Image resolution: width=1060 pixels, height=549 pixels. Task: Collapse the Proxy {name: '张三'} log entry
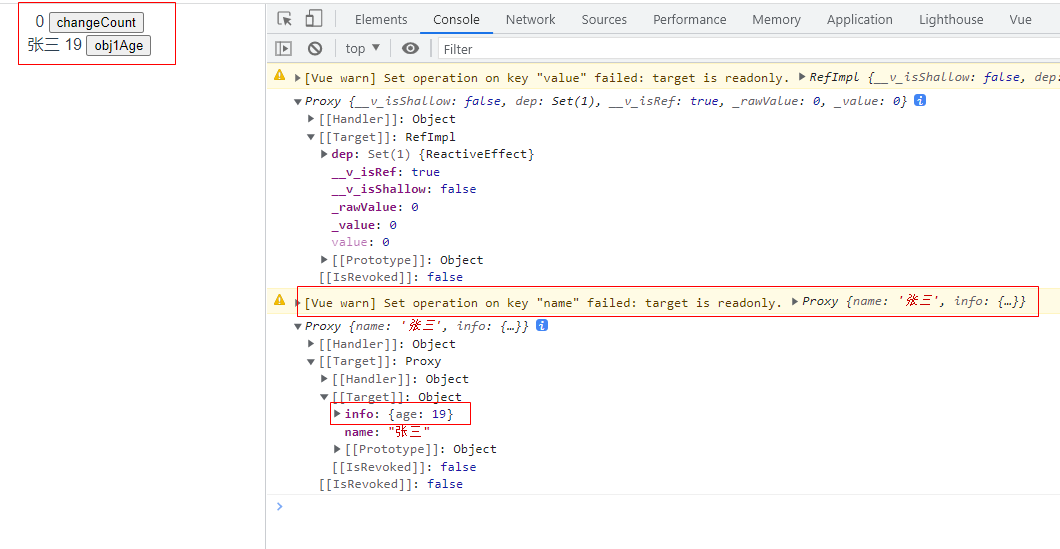click(298, 327)
